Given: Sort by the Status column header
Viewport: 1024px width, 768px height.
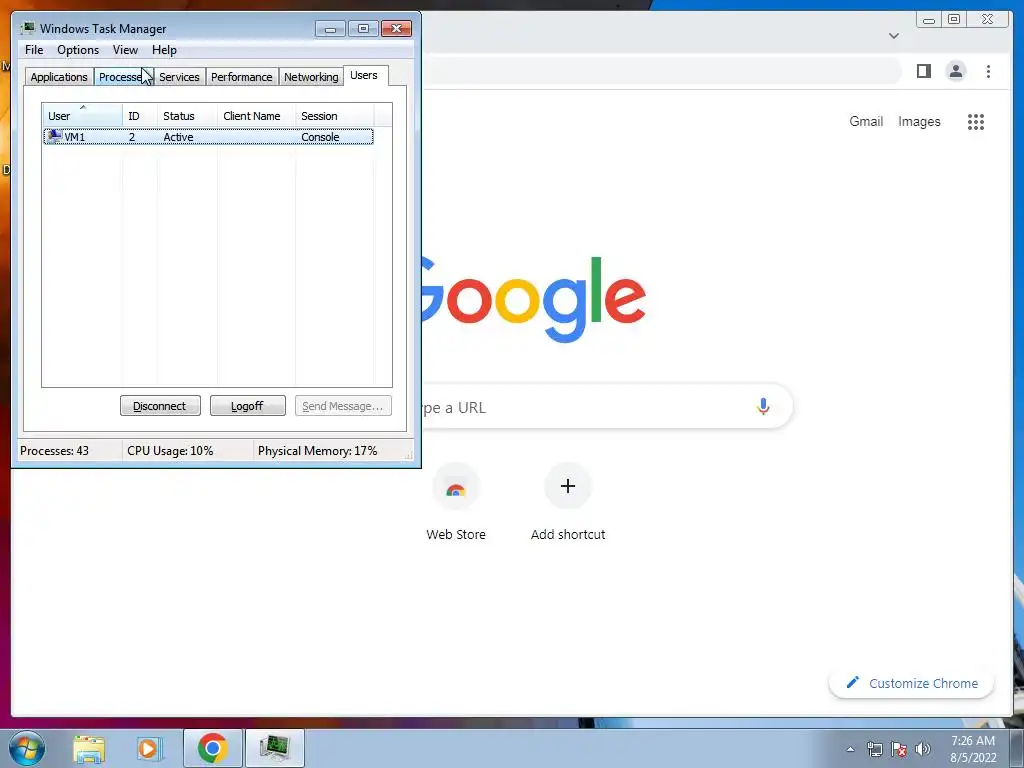Looking at the screenshot, I should coord(187,115).
